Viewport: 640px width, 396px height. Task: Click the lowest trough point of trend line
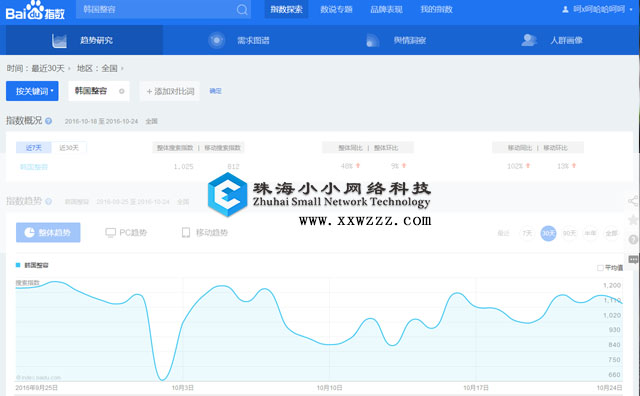[x=162, y=380]
